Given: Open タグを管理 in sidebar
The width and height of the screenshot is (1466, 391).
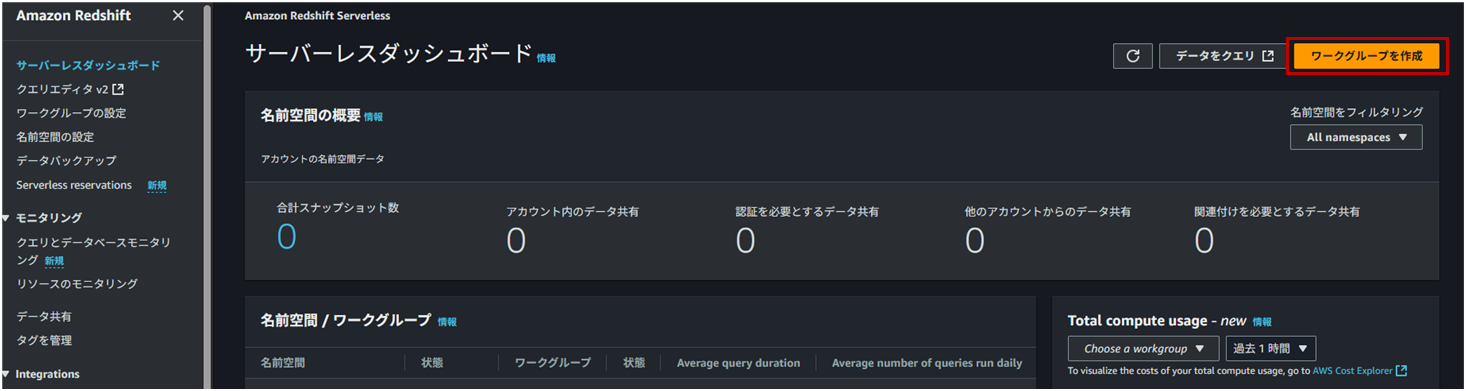Looking at the screenshot, I should pos(44,341).
